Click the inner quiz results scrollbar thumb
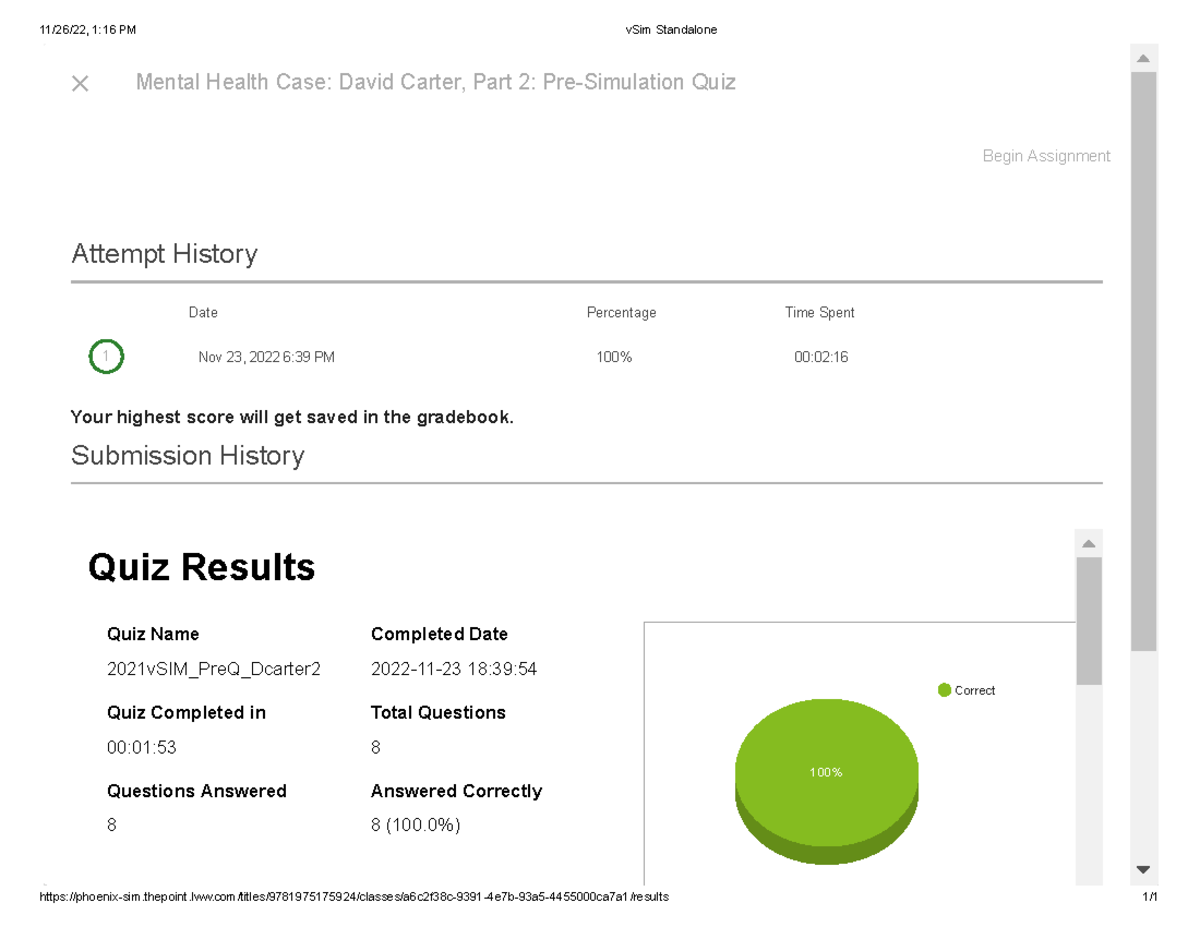Viewport: 1200px width, 927px height. 1088,620
